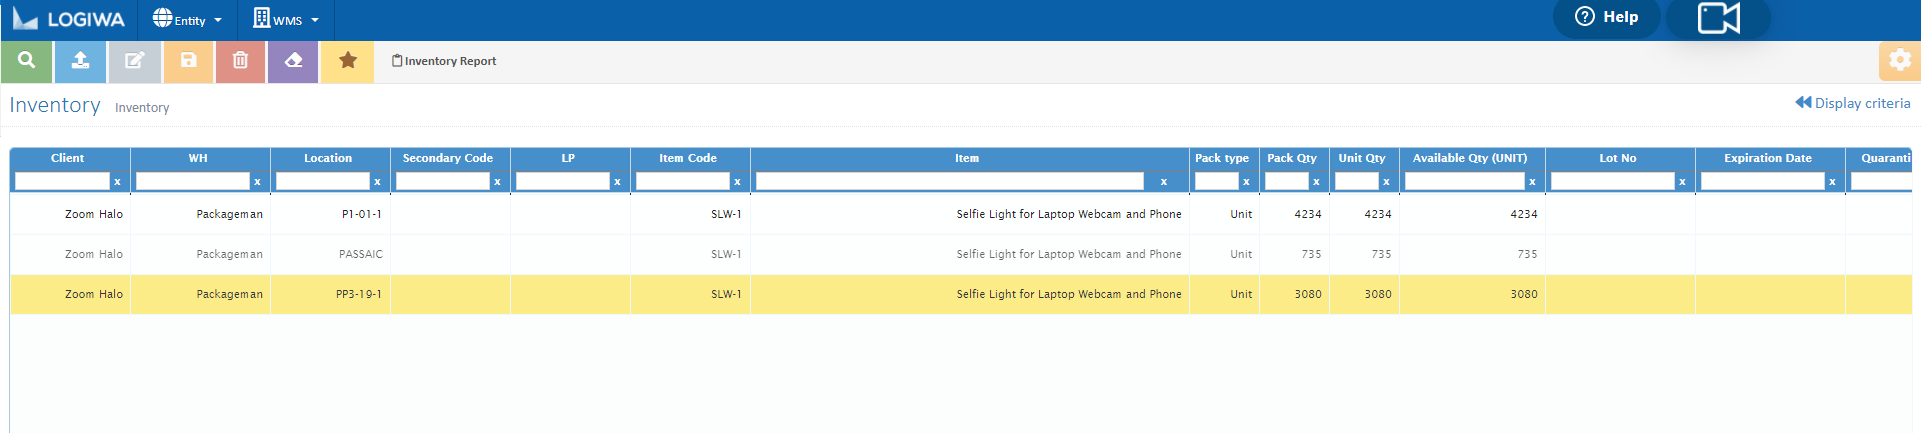Click the yellow star favorite button

[x=348, y=61]
